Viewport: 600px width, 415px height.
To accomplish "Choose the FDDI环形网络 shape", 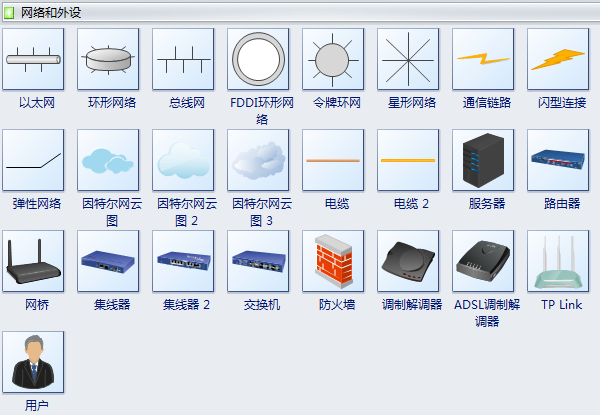I will point(258,59).
